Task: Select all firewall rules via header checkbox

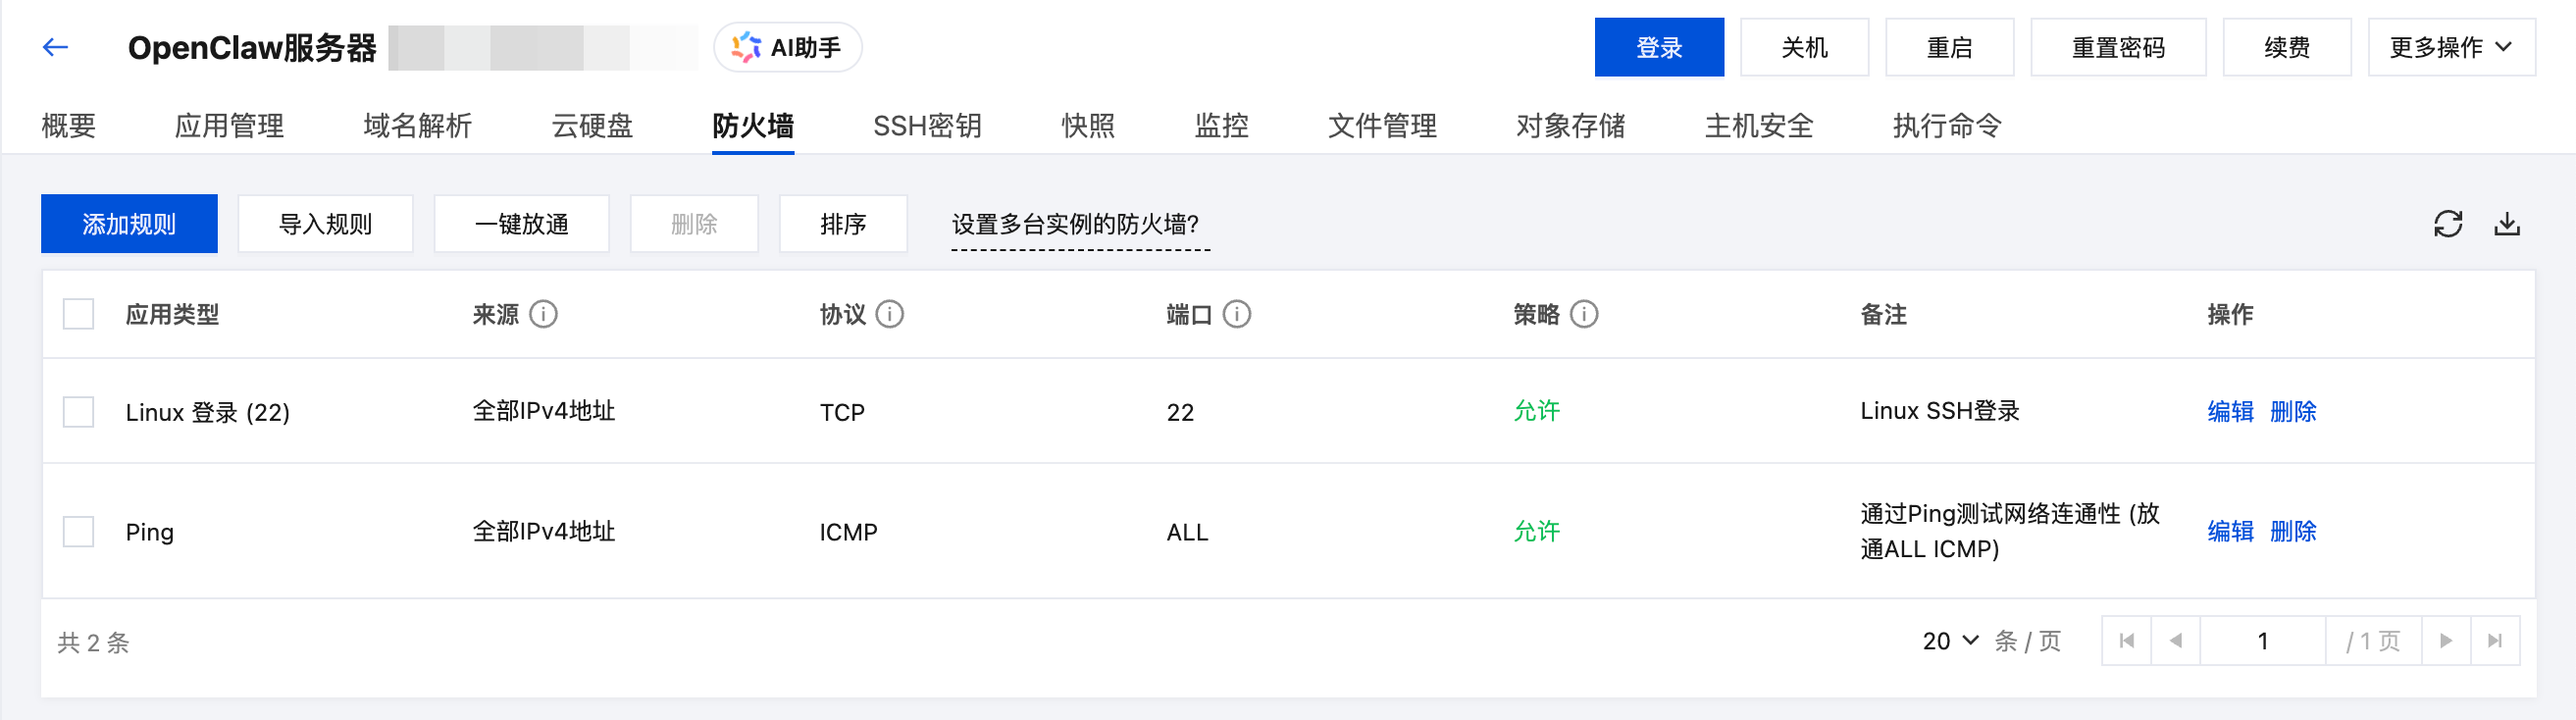Action: click(x=78, y=314)
